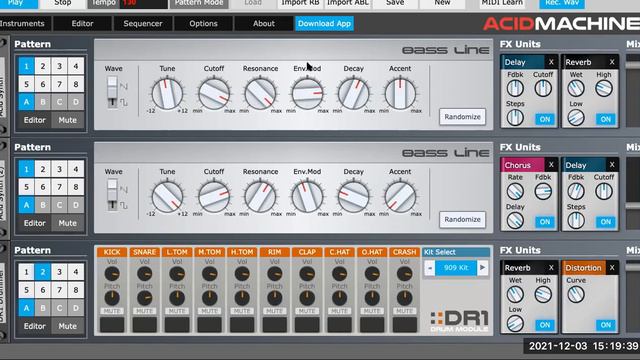Click the second Bass Line Env.Mod knob
This screenshot has width=640, height=360.
(307, 197)
